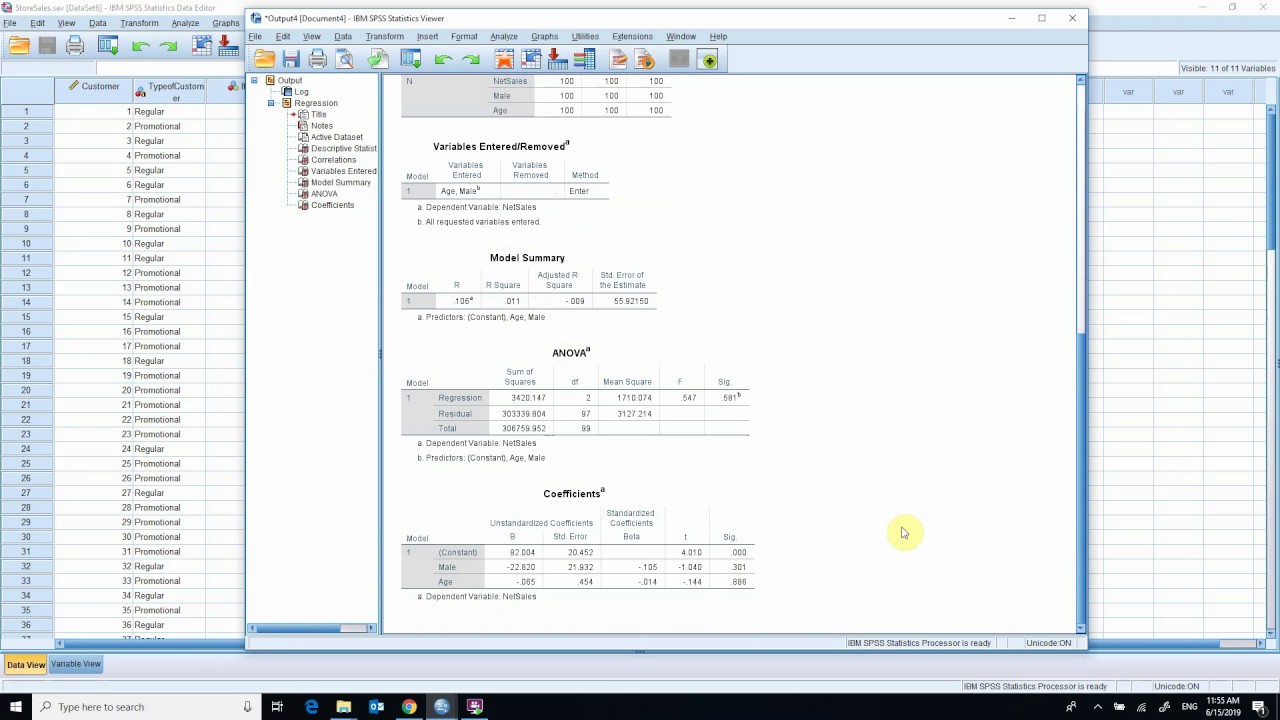Click the Coefficients table title
1280x720 pixels.
point(574,493)
